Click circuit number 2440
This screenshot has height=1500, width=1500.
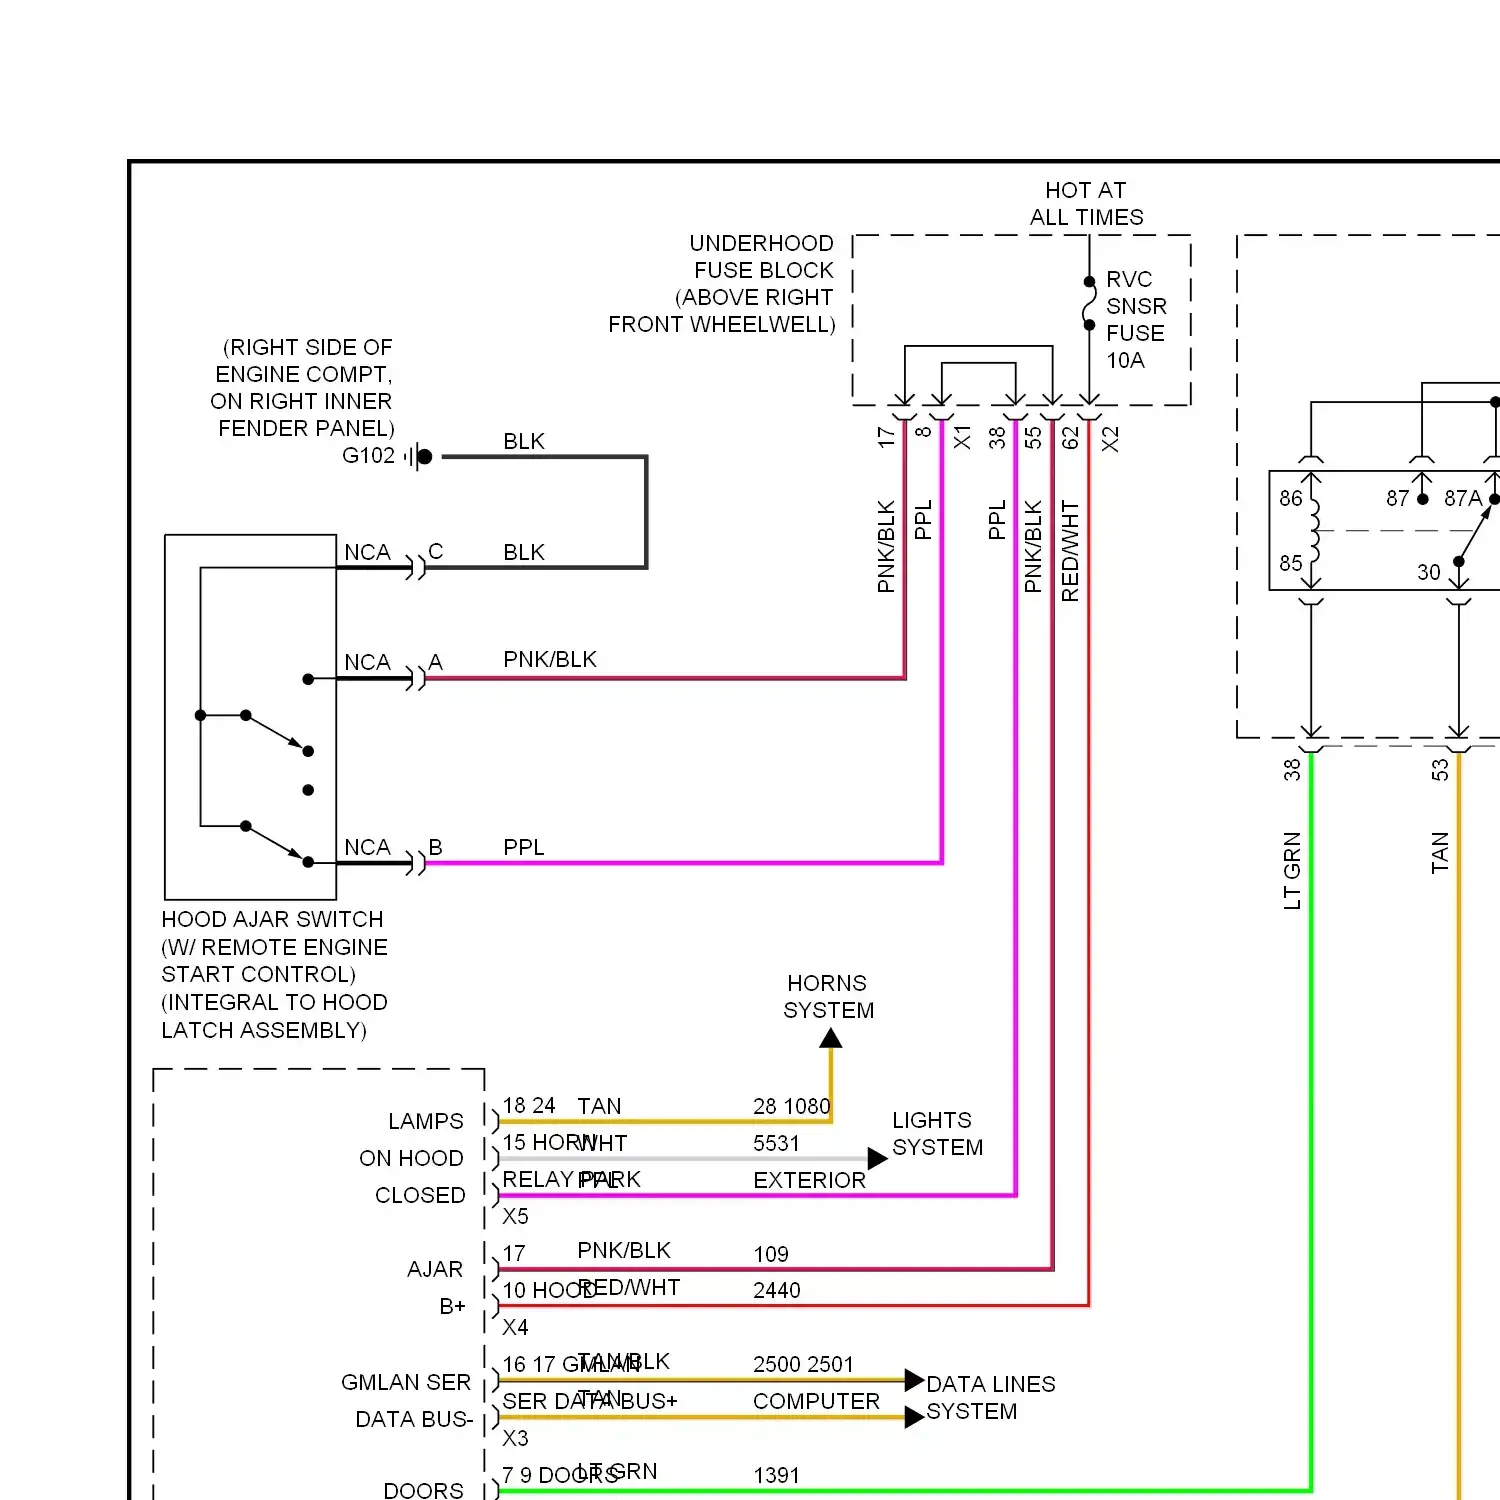coord(777,1290)
